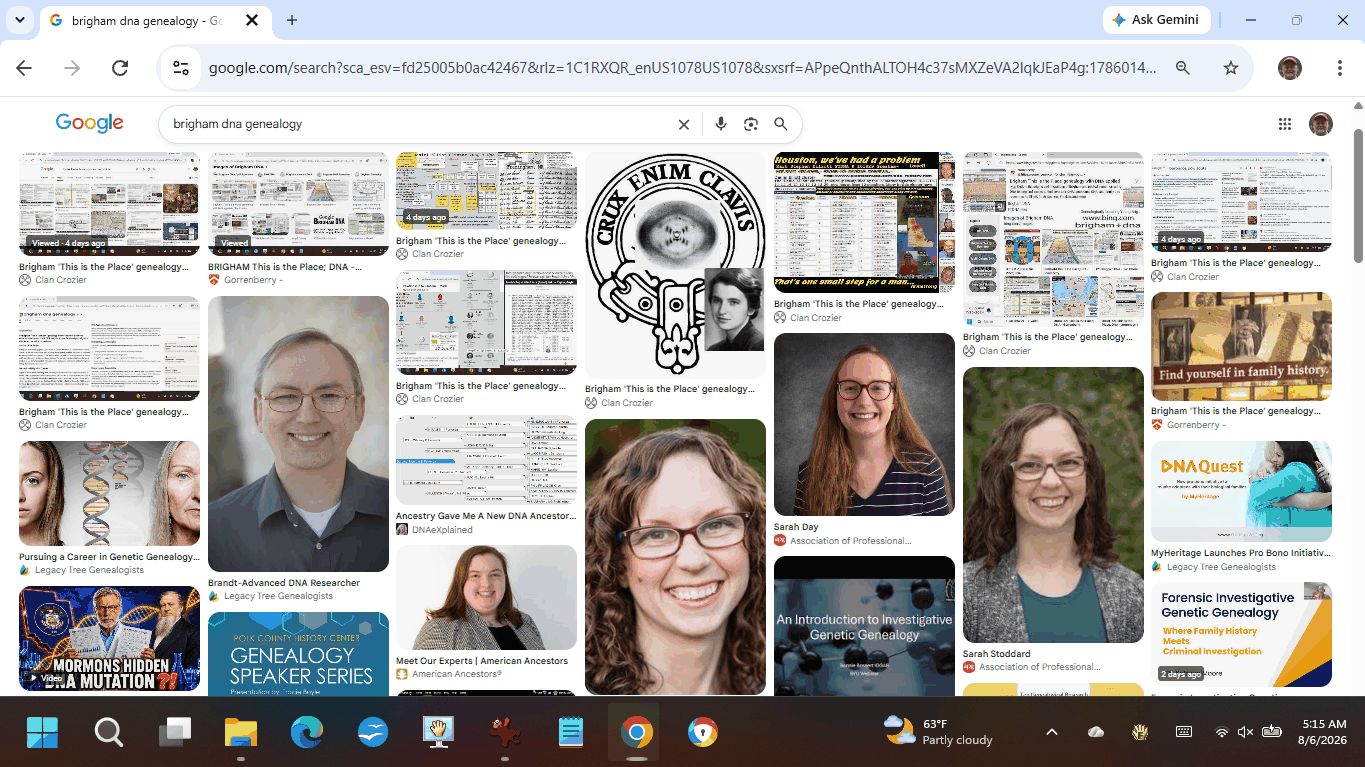This screenshot has width=1365, height=767.
Task: Open 'Forensic Investigative Genetic Genealogy' image
Action: point(1241,635)
